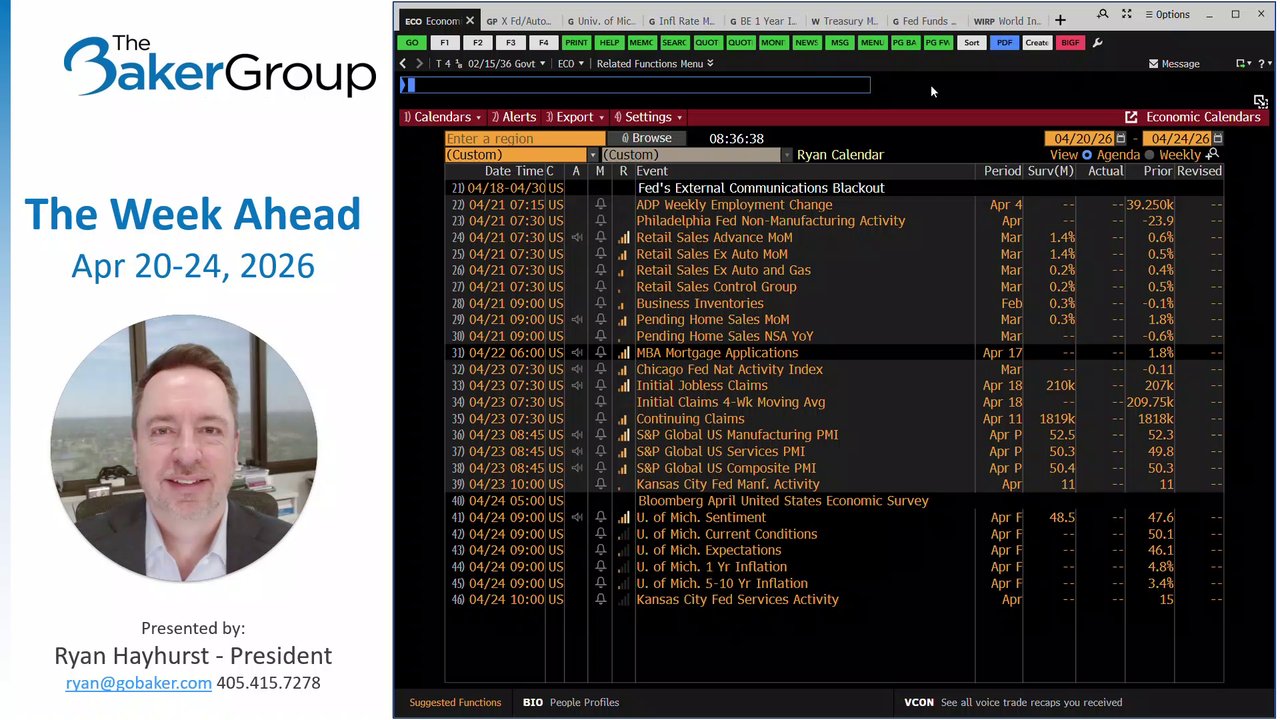Click the search magnifier icon near Options
Image resolution: width=1280 pixels, height=720 pixels.
(1102, 14)
